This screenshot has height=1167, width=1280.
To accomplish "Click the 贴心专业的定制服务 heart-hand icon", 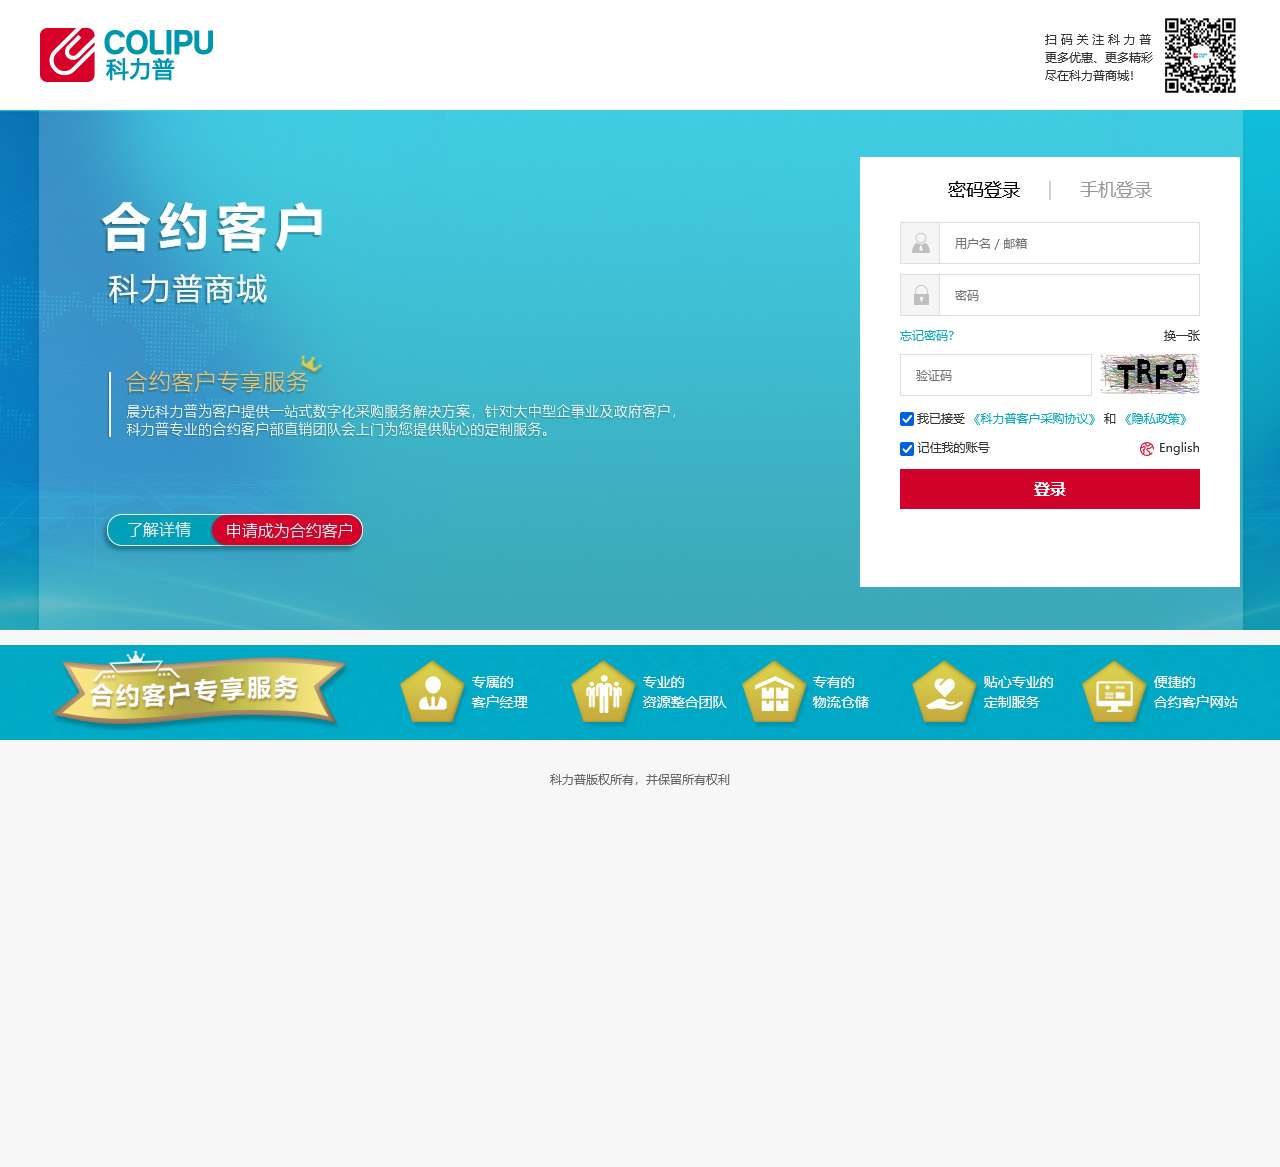I will (x=944, y=692).
